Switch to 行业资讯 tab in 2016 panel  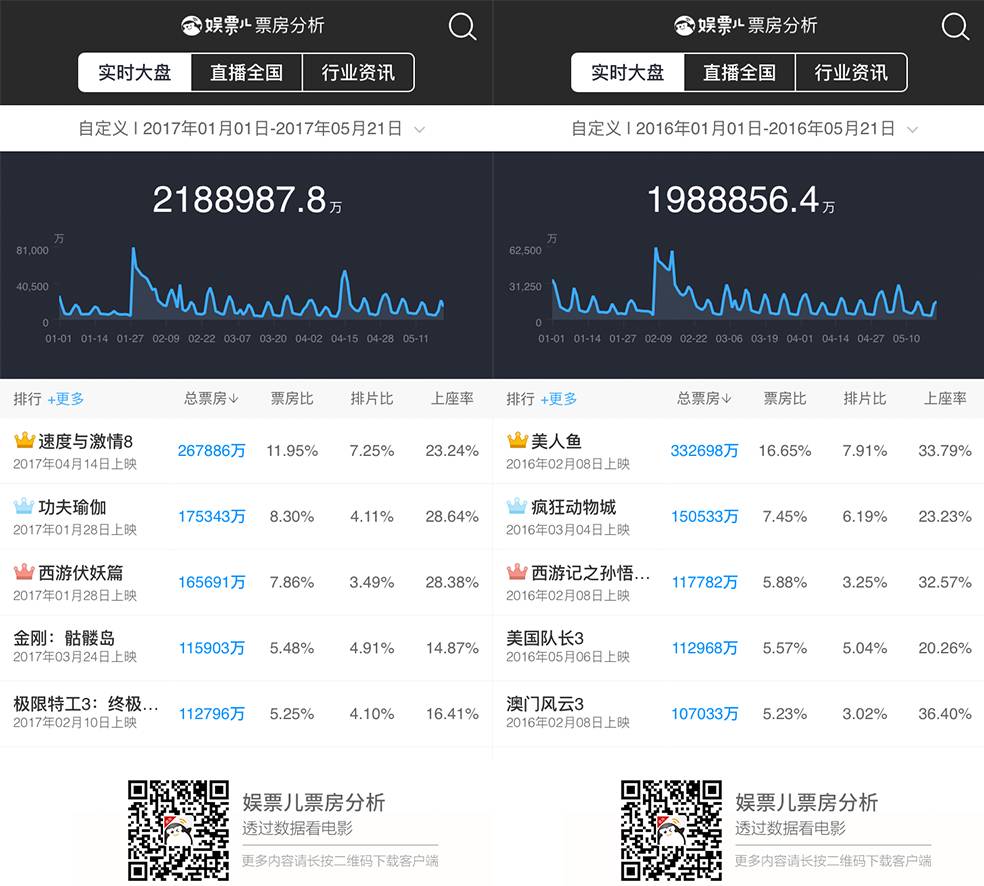(851, 72)
